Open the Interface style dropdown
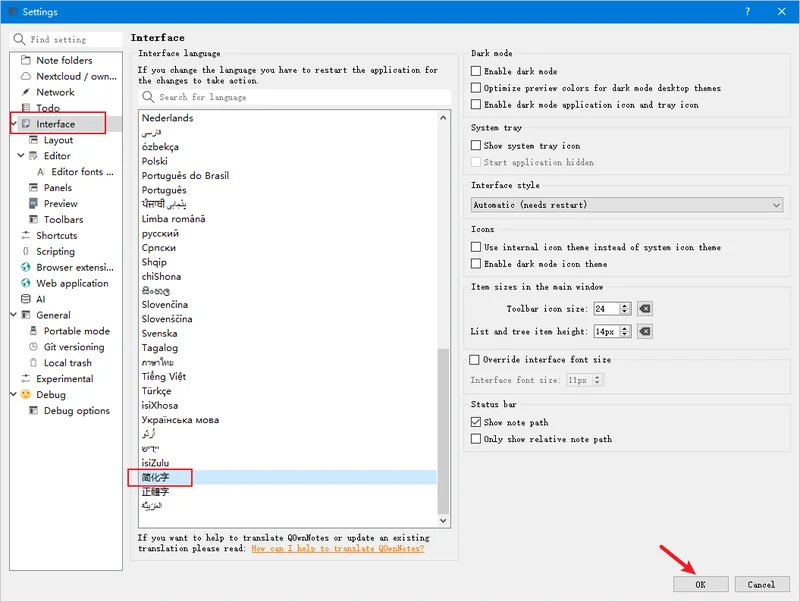The width and height of the screenshot is (800, 602). coord(627,205)
